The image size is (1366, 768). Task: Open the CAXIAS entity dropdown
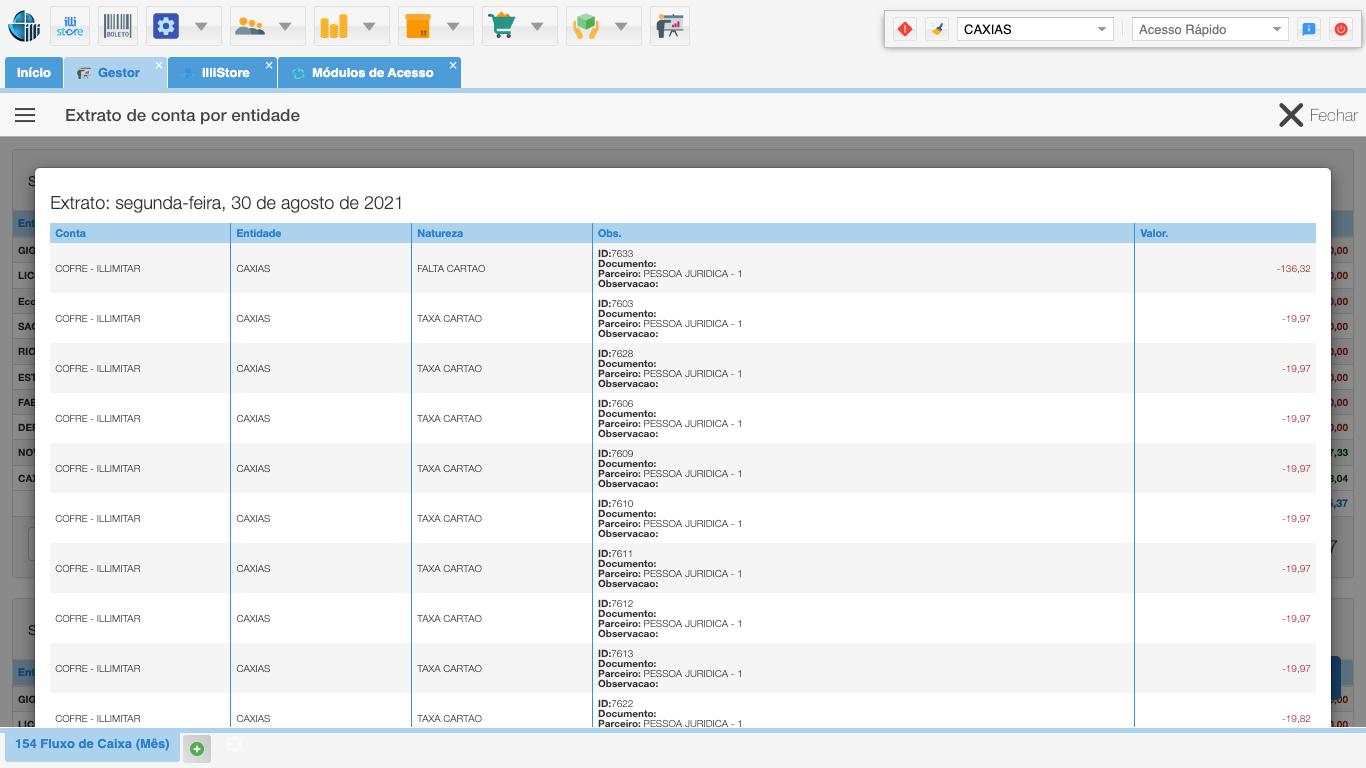(x=1035, y=29)
